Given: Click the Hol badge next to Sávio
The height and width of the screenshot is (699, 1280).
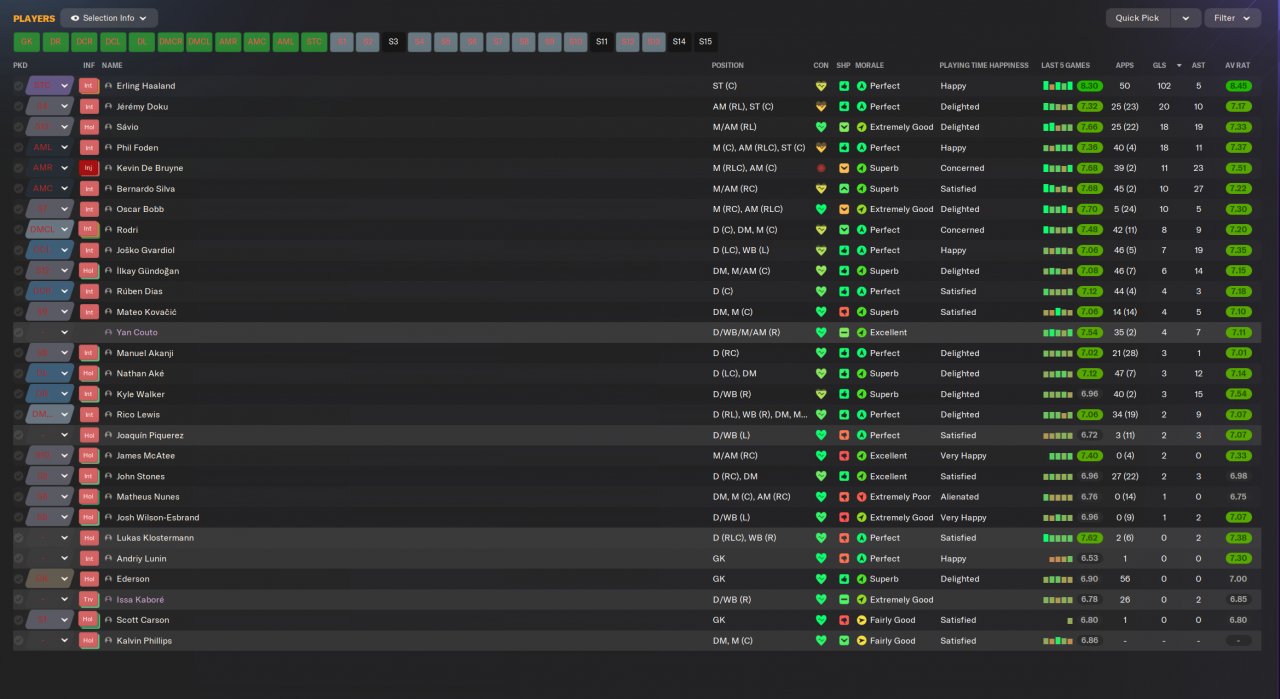Looking at the screenshot, I should point(89,127).
